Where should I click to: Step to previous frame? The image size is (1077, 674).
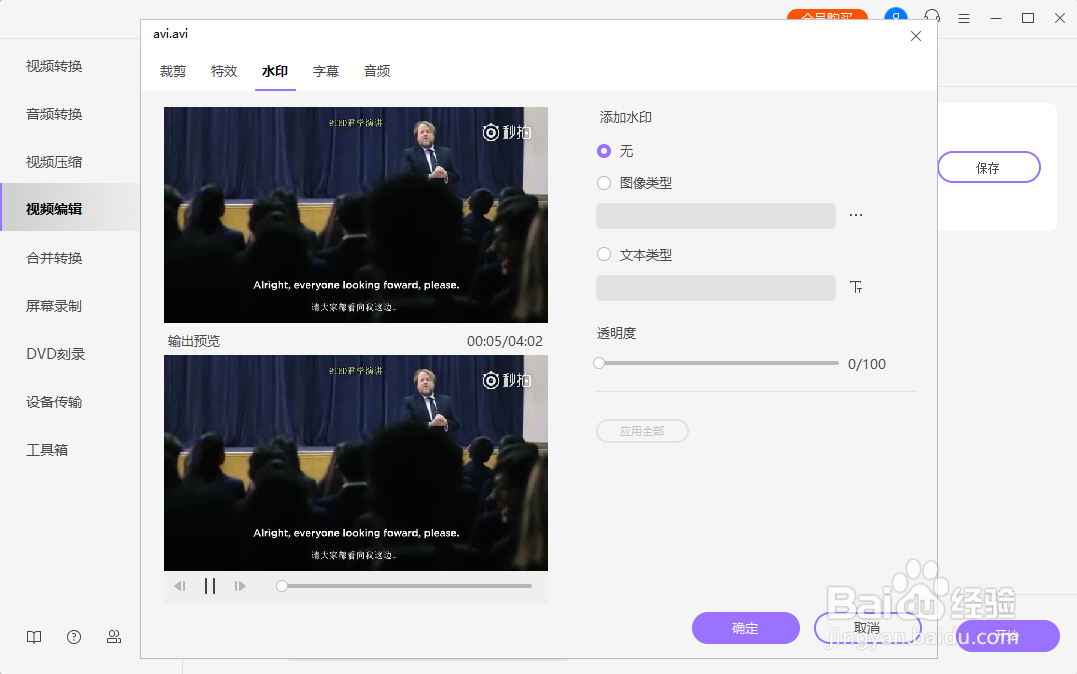coord(180,586)
